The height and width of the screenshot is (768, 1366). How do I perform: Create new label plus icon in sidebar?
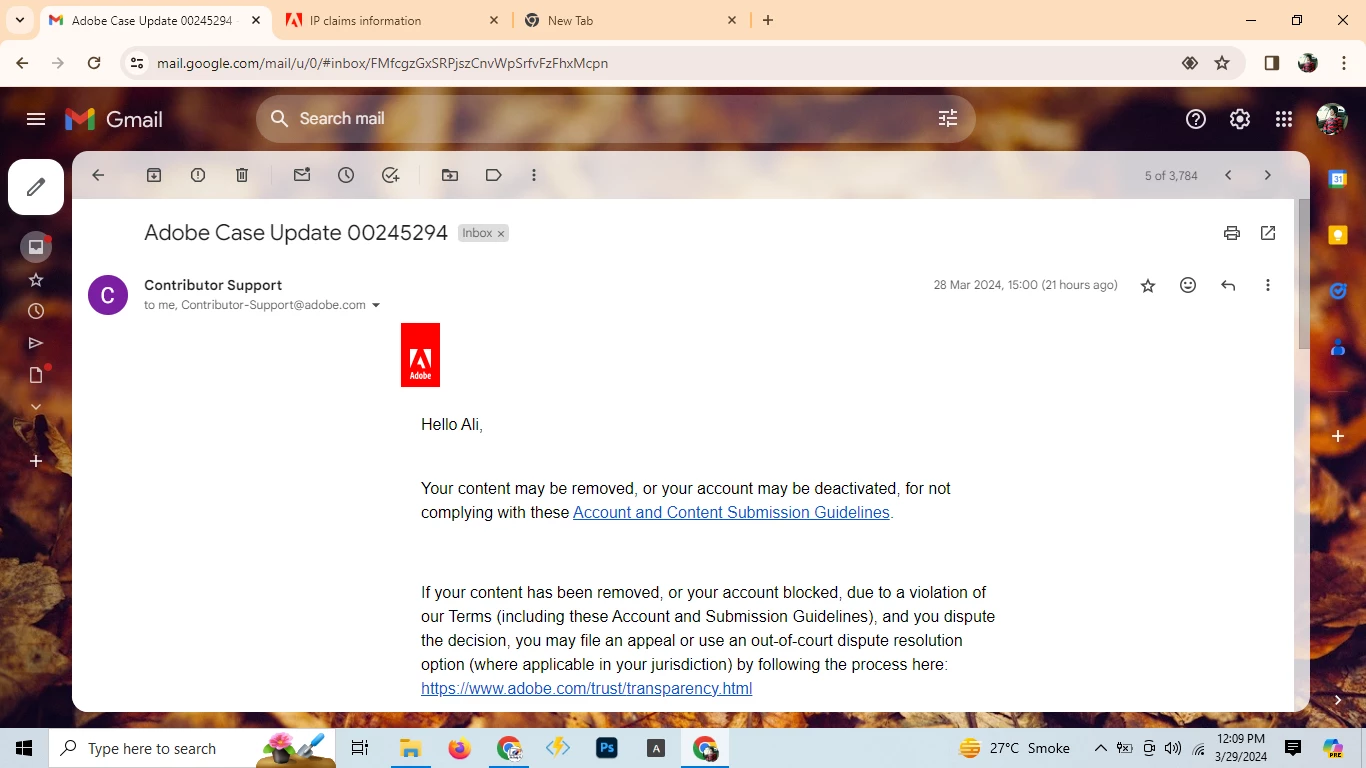(36, 461)
